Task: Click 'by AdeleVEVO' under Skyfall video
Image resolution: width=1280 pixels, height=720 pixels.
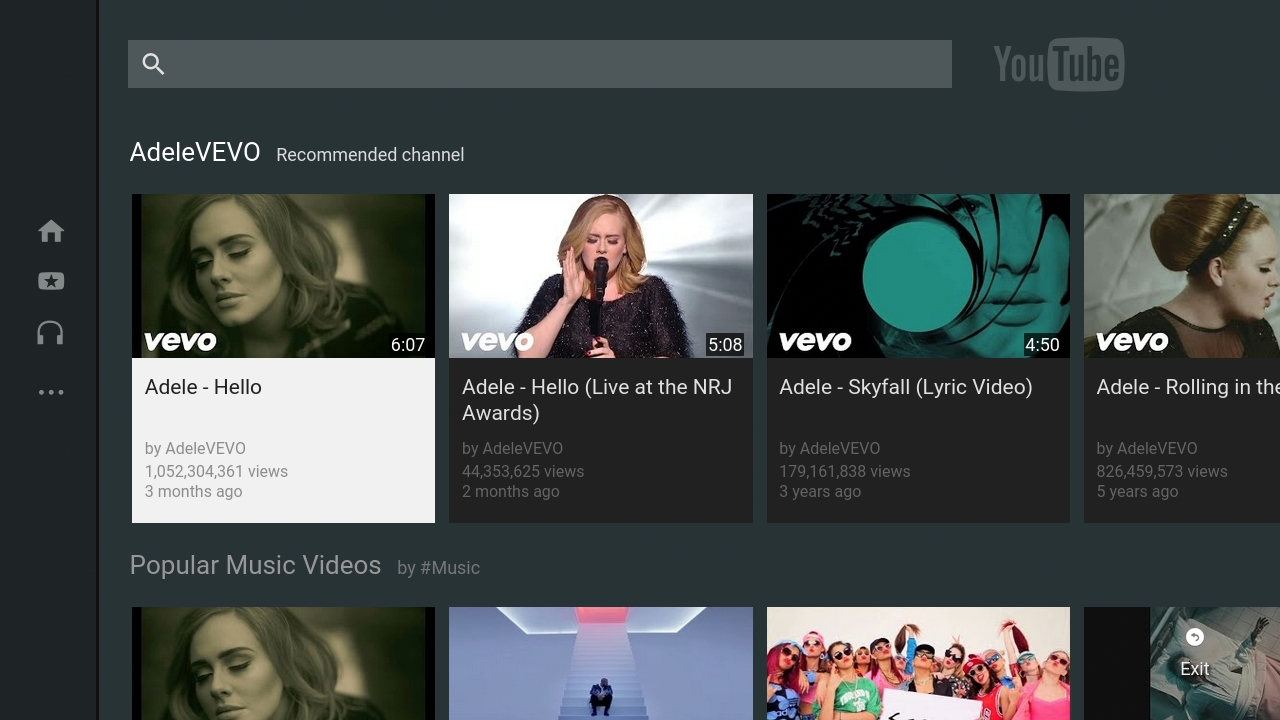Action: click(x=830, y=448)
